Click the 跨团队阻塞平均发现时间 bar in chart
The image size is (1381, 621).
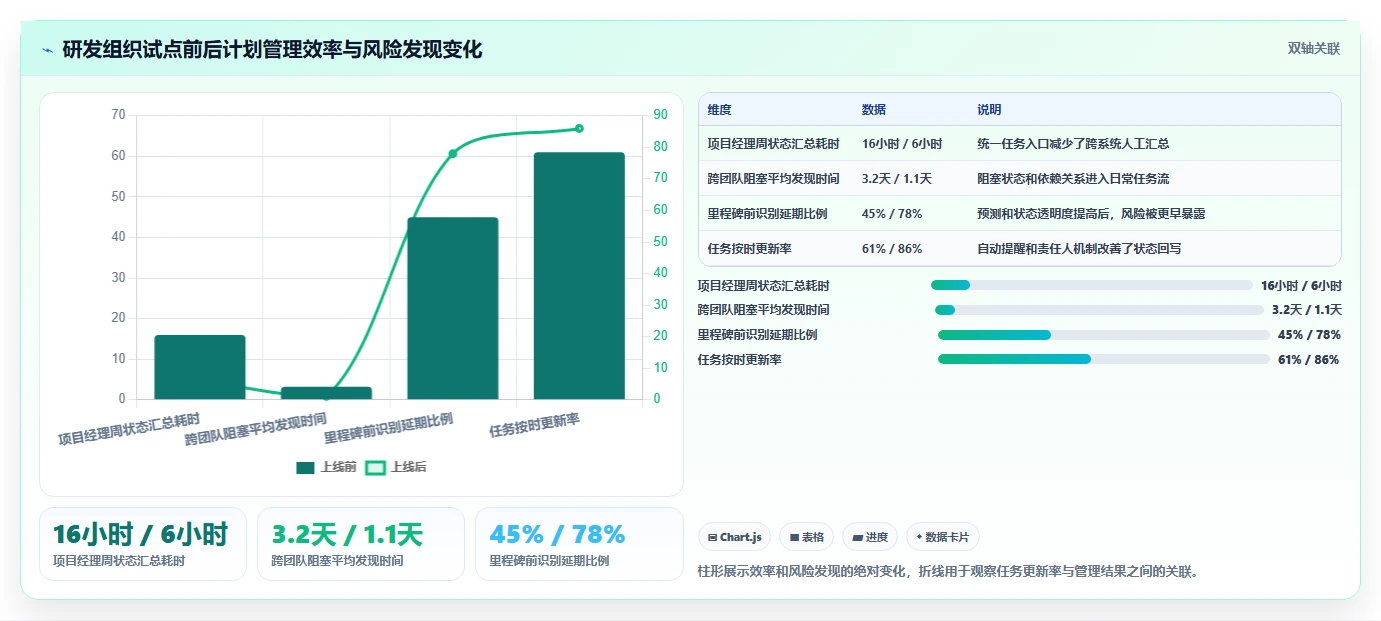click(326, 393)
